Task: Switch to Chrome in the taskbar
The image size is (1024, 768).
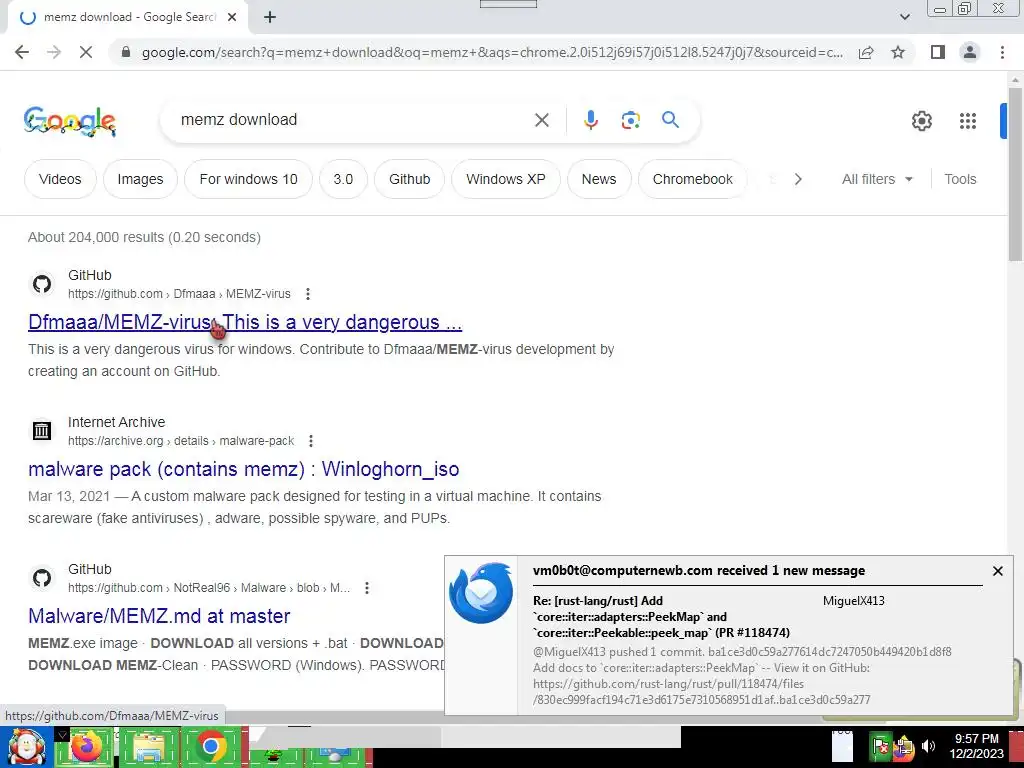Action: (x=210, y=747)
